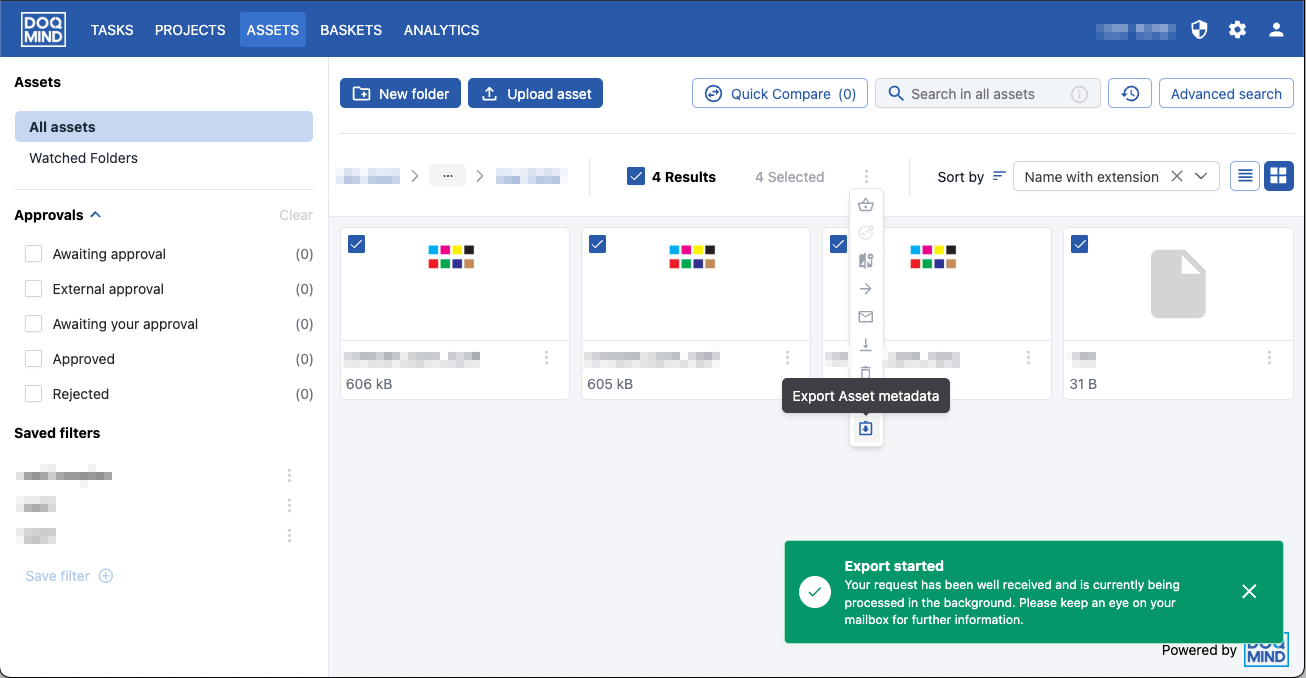
Task: Open three-dot menu of 606 kB asset
Action: pos(547,357)
